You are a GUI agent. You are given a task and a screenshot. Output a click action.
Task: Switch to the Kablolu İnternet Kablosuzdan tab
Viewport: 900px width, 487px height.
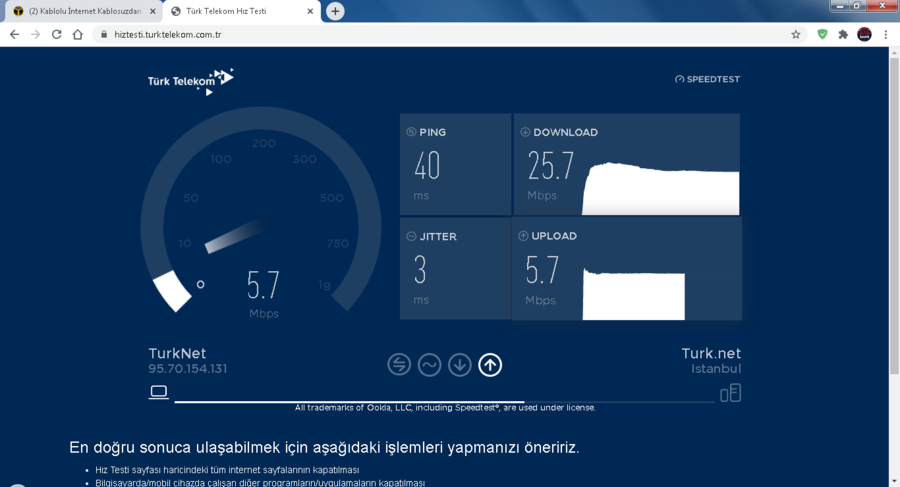click(x=84, y=11)
